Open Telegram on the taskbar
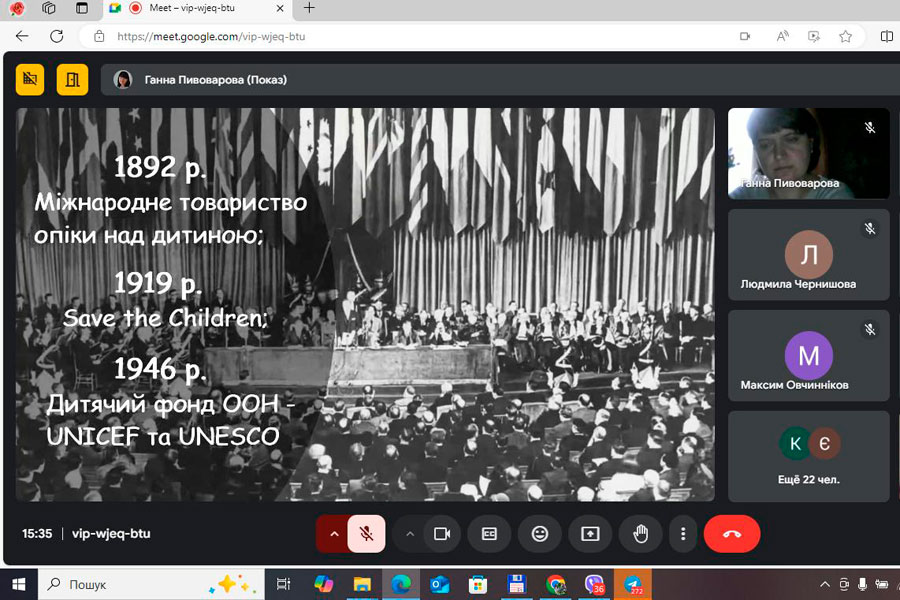900x600 pixels. point(633,584)
